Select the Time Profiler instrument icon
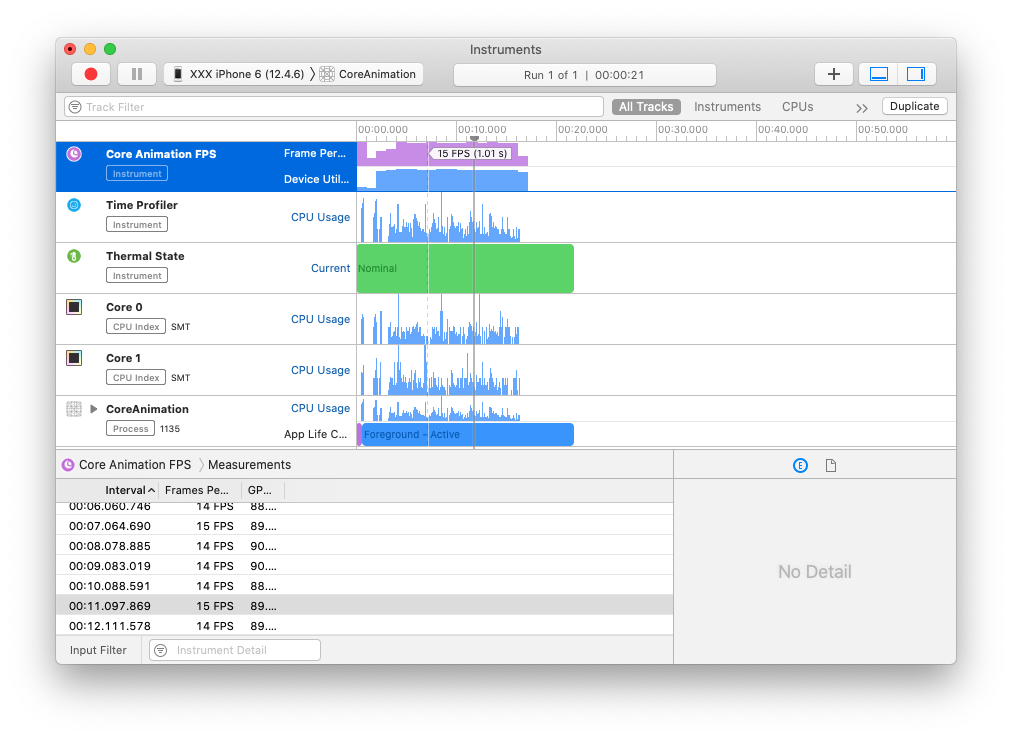This screenshot has width=1012, height=738. (x=74, y=205)
